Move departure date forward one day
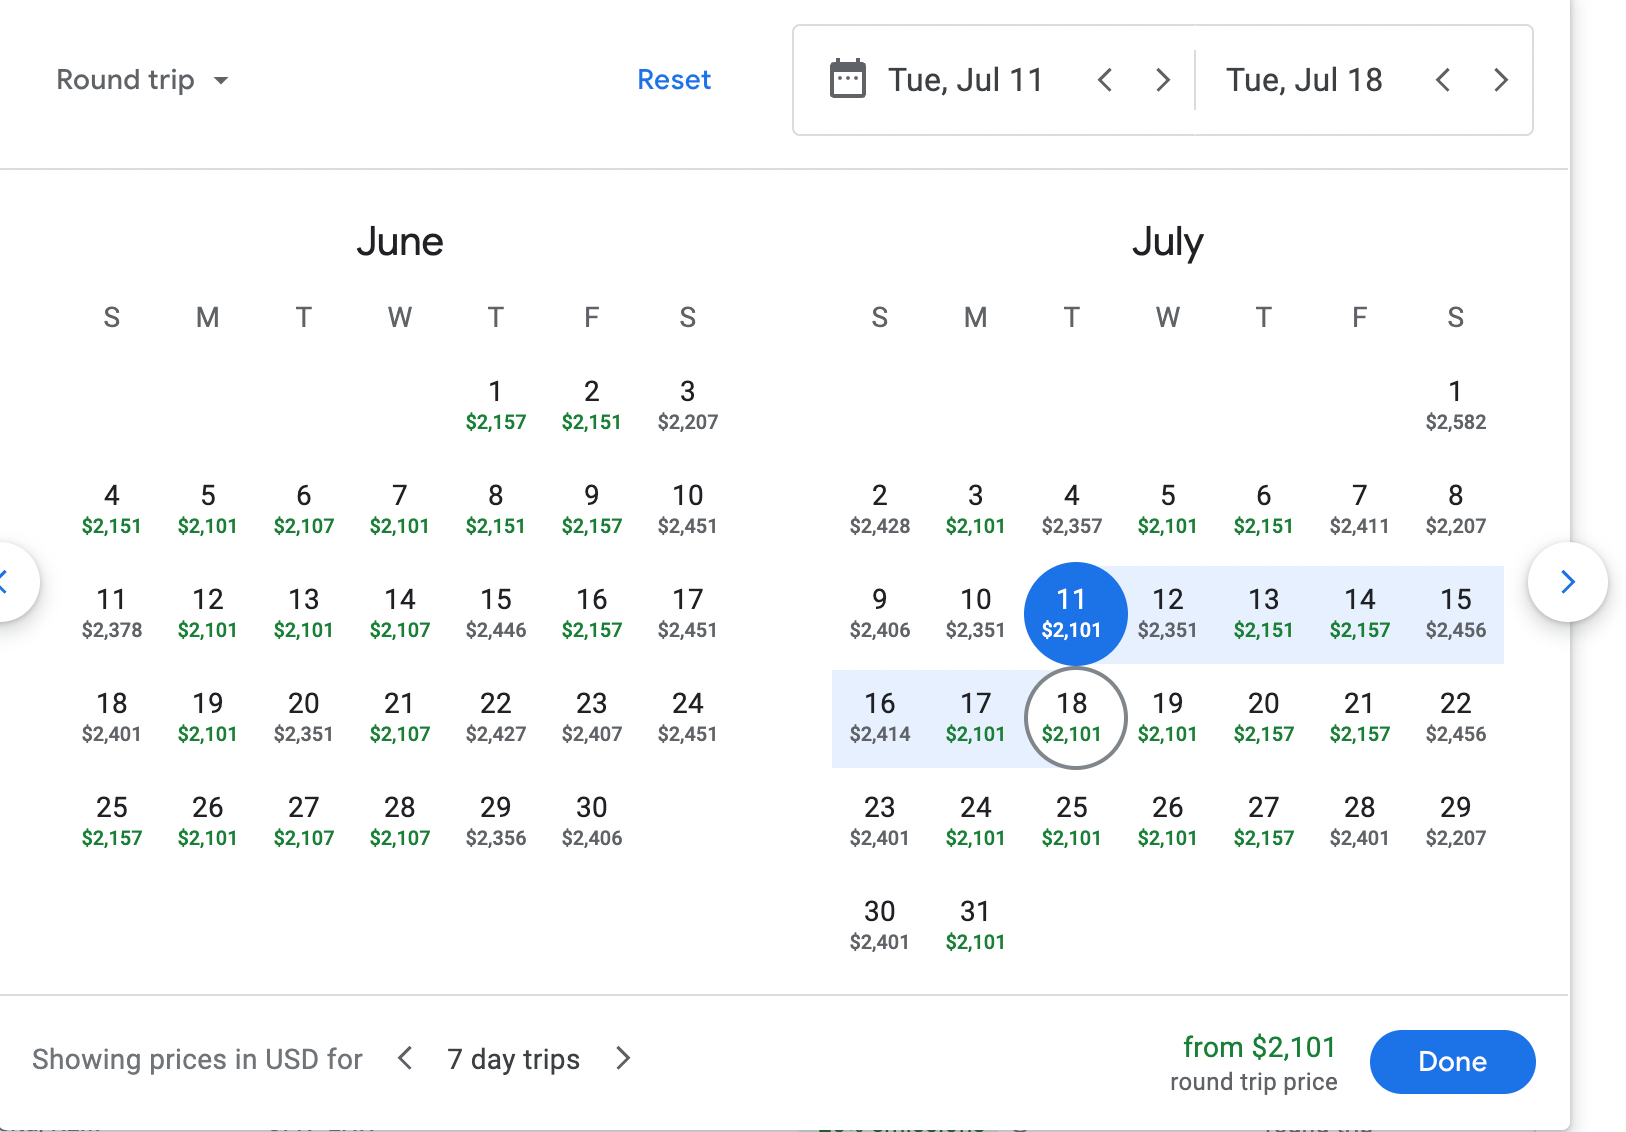 1162,80
